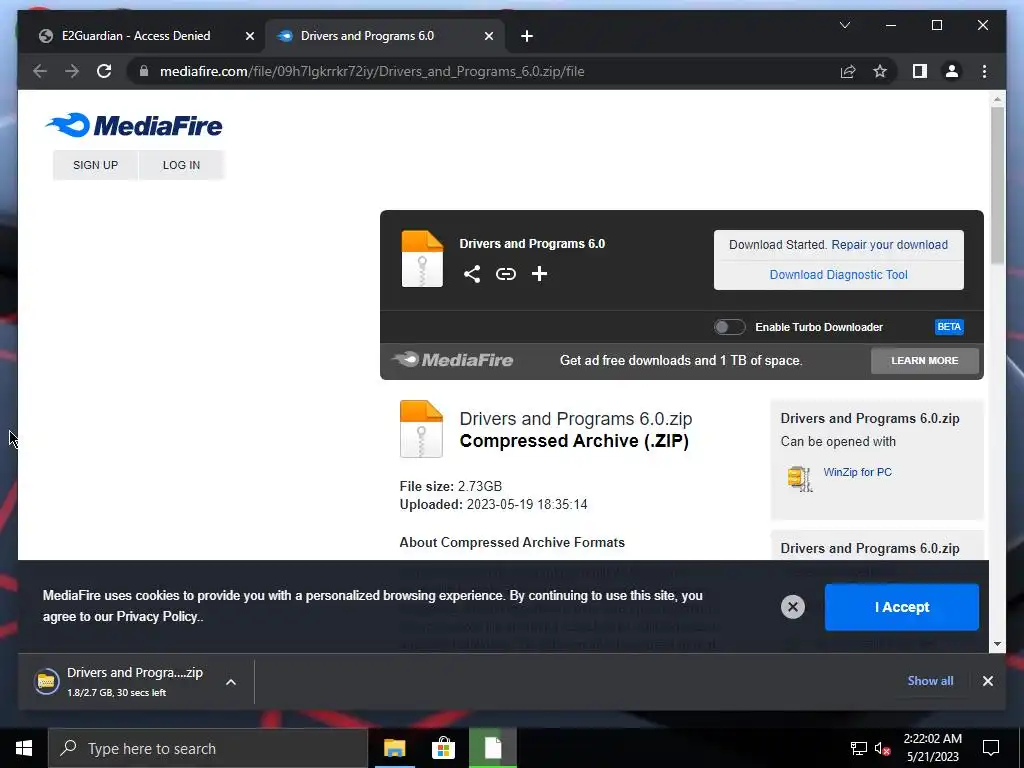Expand the download item options chevron
This screenshot has width=1024, height=768.
point(231,682)
